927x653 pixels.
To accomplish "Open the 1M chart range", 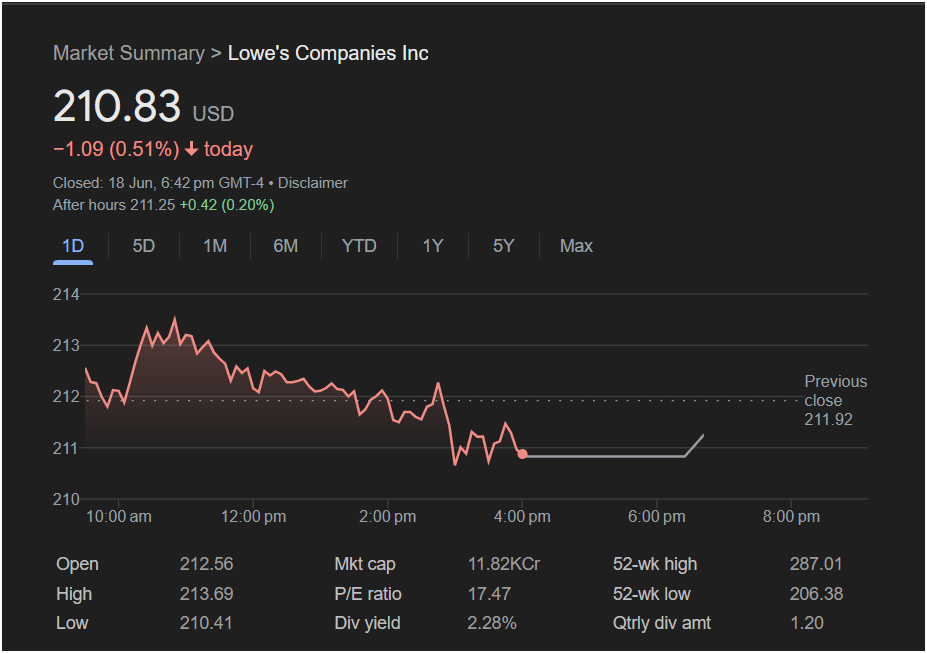I will pos(215,246).
